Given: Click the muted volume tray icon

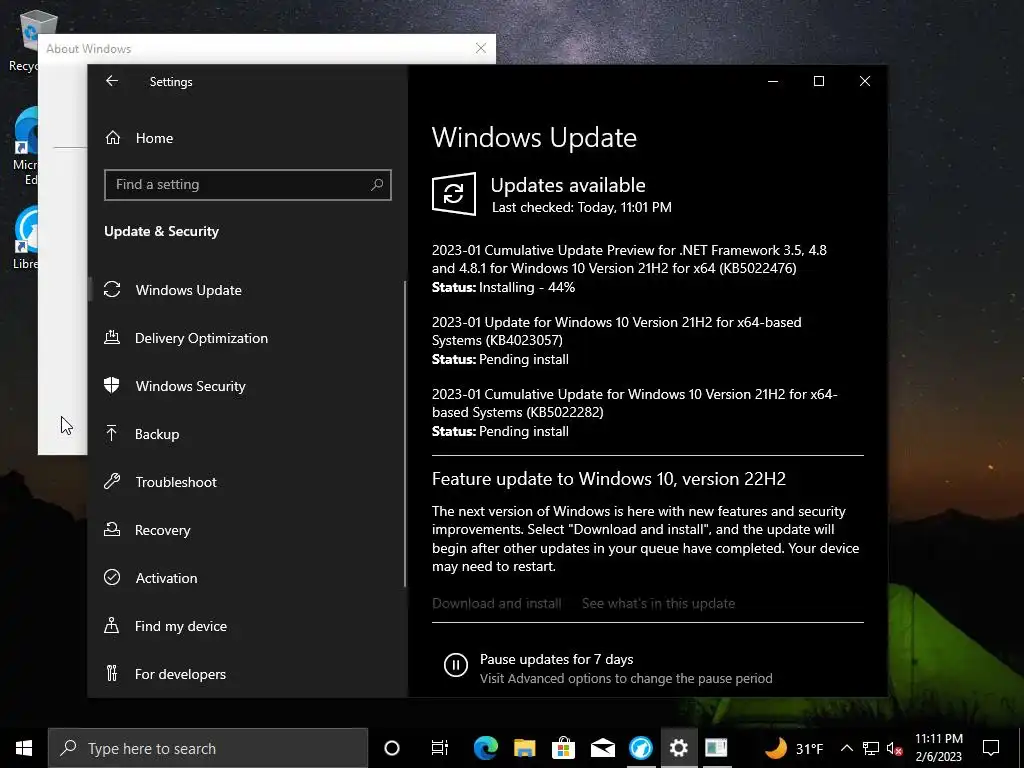Looking at the screenshot, I should tap(895, 749).
